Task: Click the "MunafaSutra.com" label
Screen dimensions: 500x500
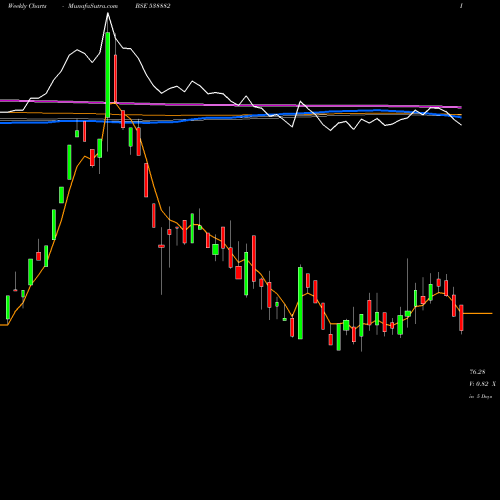Action: tap(93, 6)
